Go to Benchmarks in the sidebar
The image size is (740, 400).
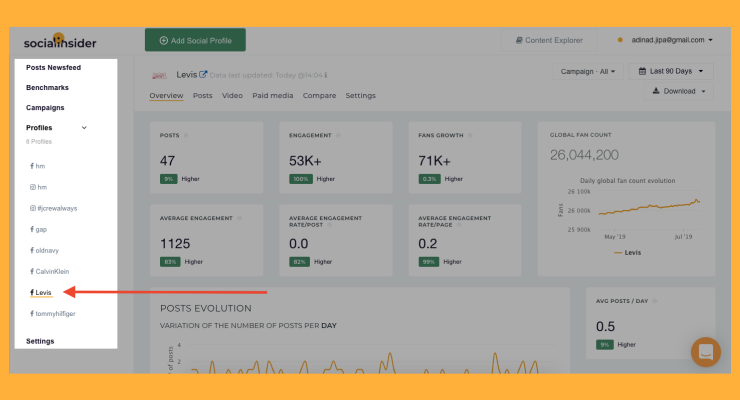tap(47, 88)
